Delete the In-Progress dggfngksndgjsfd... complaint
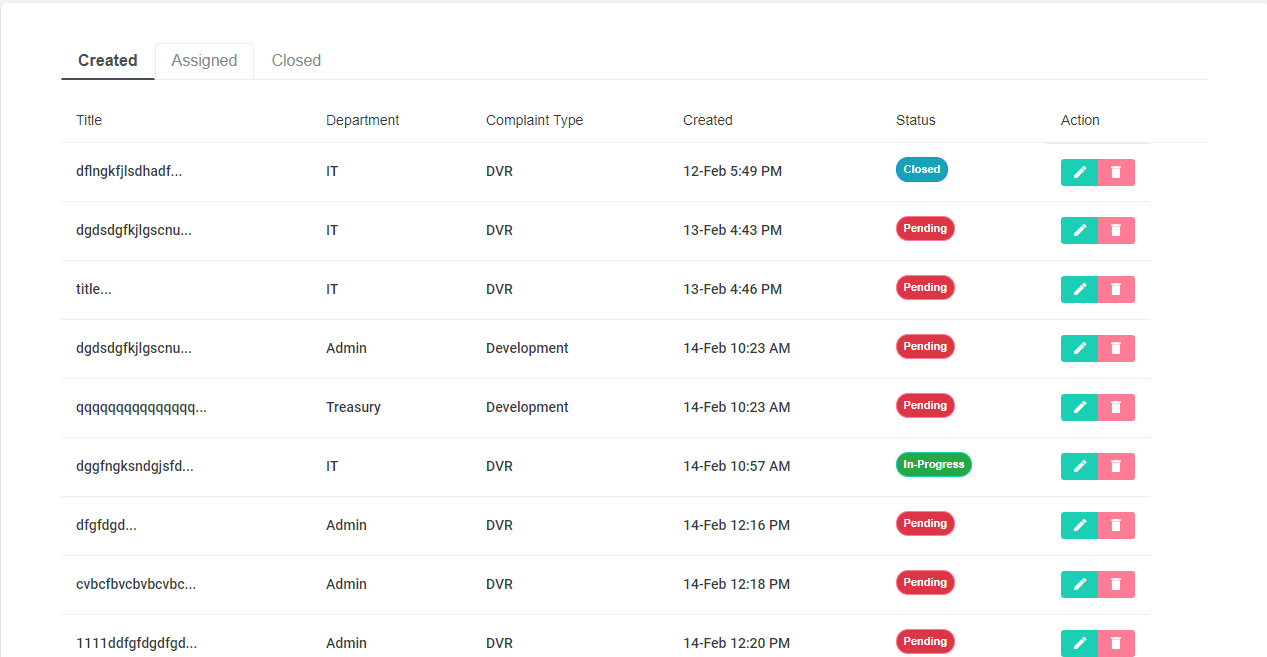The height and width of the screenshot is (657, 1267). 1116,467
